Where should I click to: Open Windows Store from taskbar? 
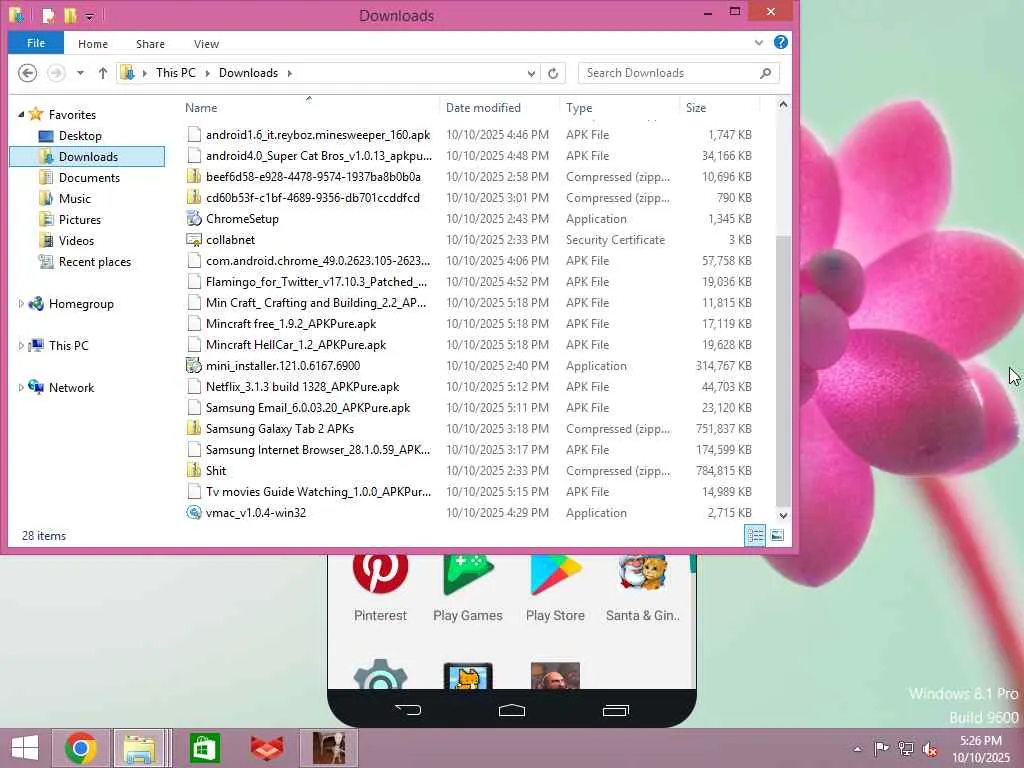click(204, 748)
